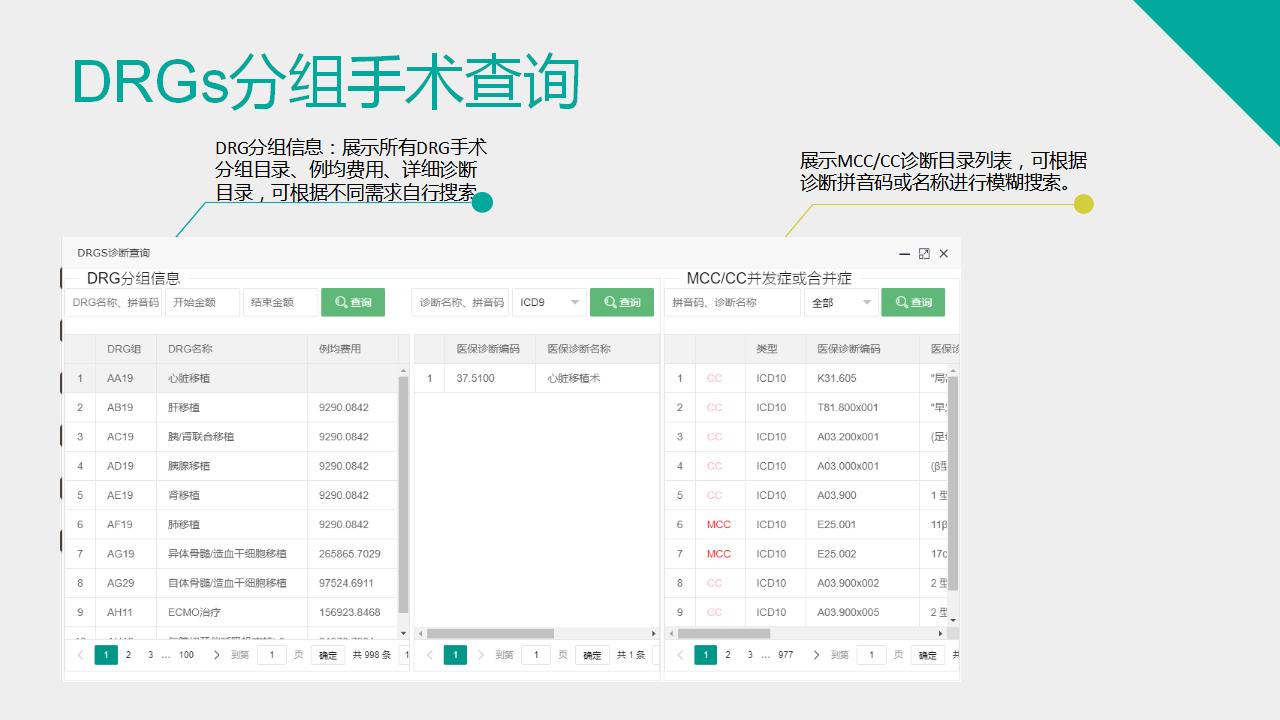Click the magnifier icon in MCC/CC search button
This screenshot has height=720, width=1280.
[x=899, y=302]
